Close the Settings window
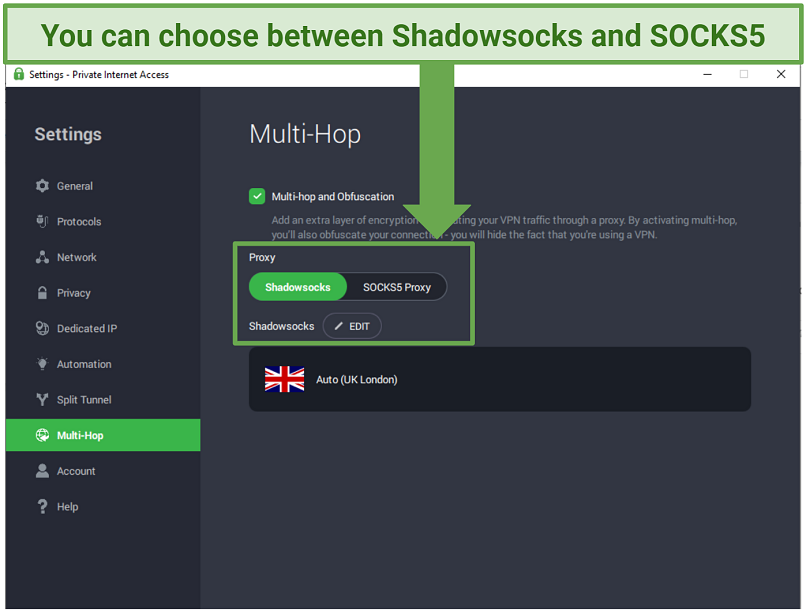Image resolution: width=806 pixels, height=613 pixels. (781, 75)
